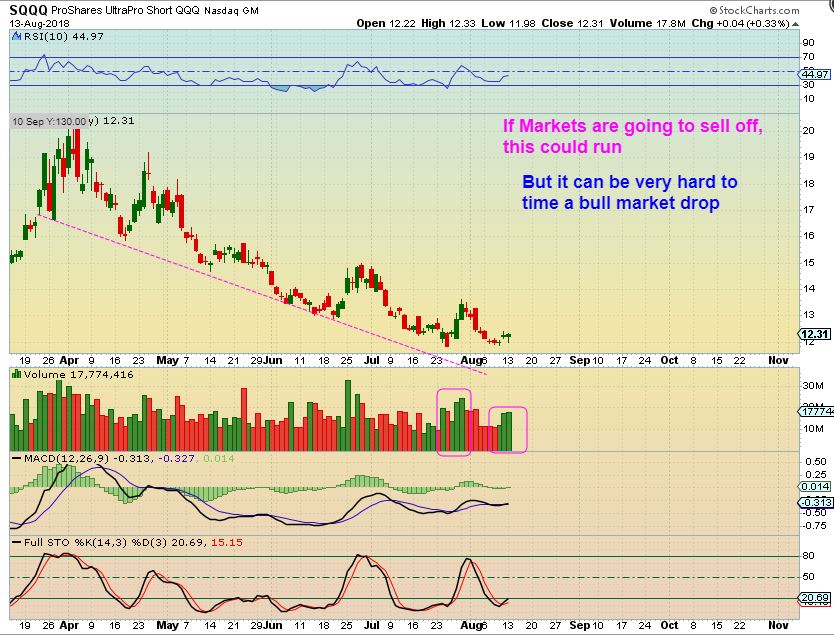Click the MACD(12,26,9) indicator label
Viewport: 834px width, 635px height.
pyautogui.click(x=66, y=458)
